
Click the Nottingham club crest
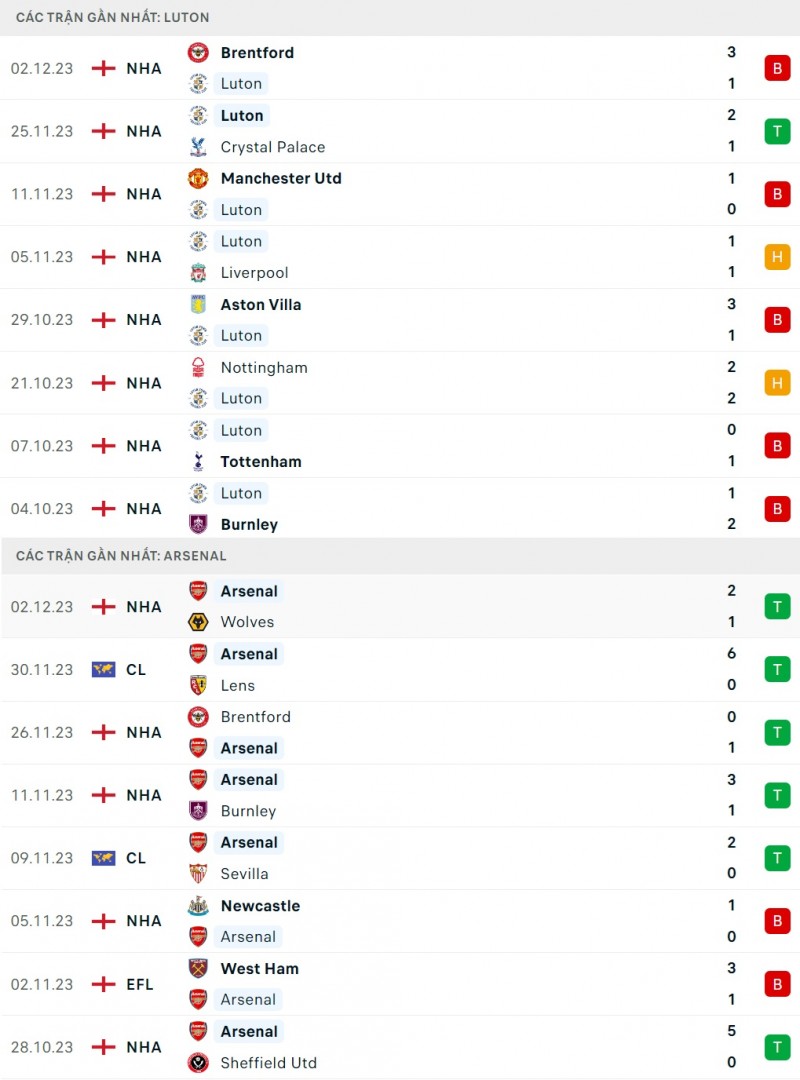click(x=198, y=367)
